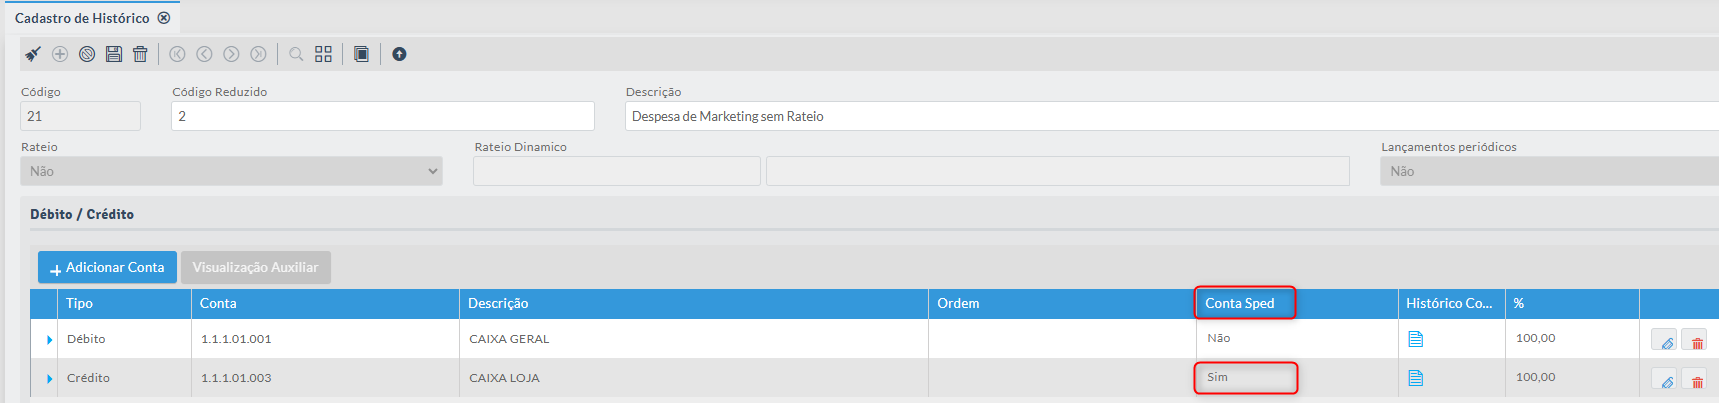The image size is (1719, 403).
Task: Select the Cadastro de Histórico tab
Action: click(x=82, y=18)
